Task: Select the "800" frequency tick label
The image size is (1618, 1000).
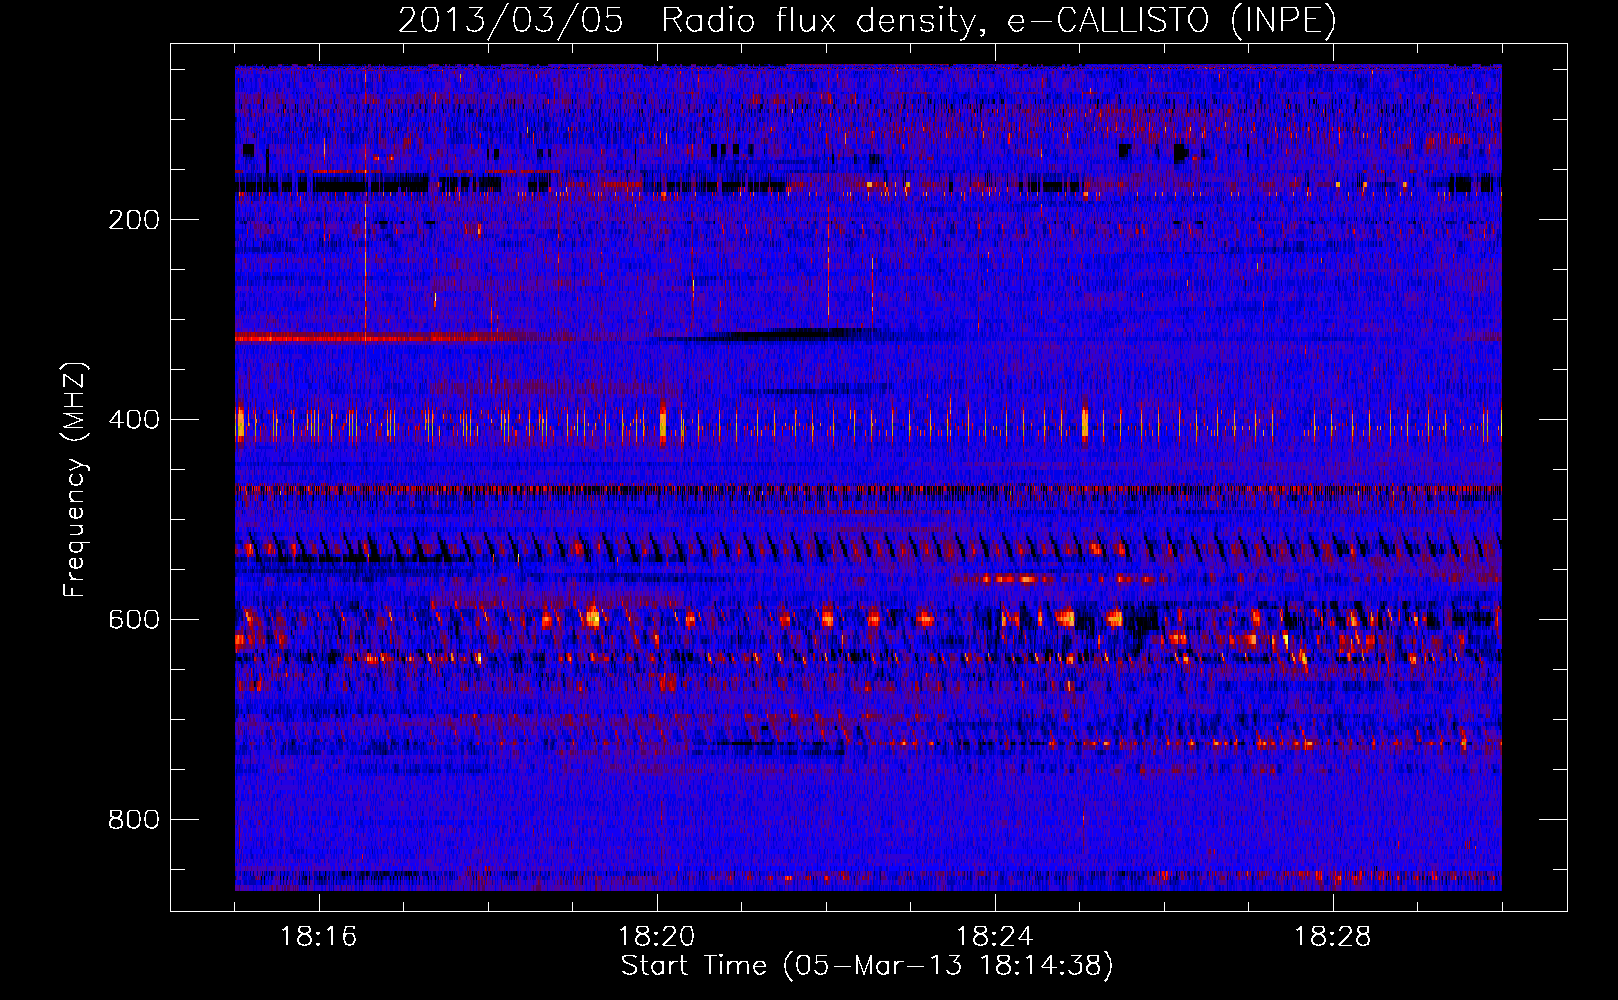Action: pos(134,820)
